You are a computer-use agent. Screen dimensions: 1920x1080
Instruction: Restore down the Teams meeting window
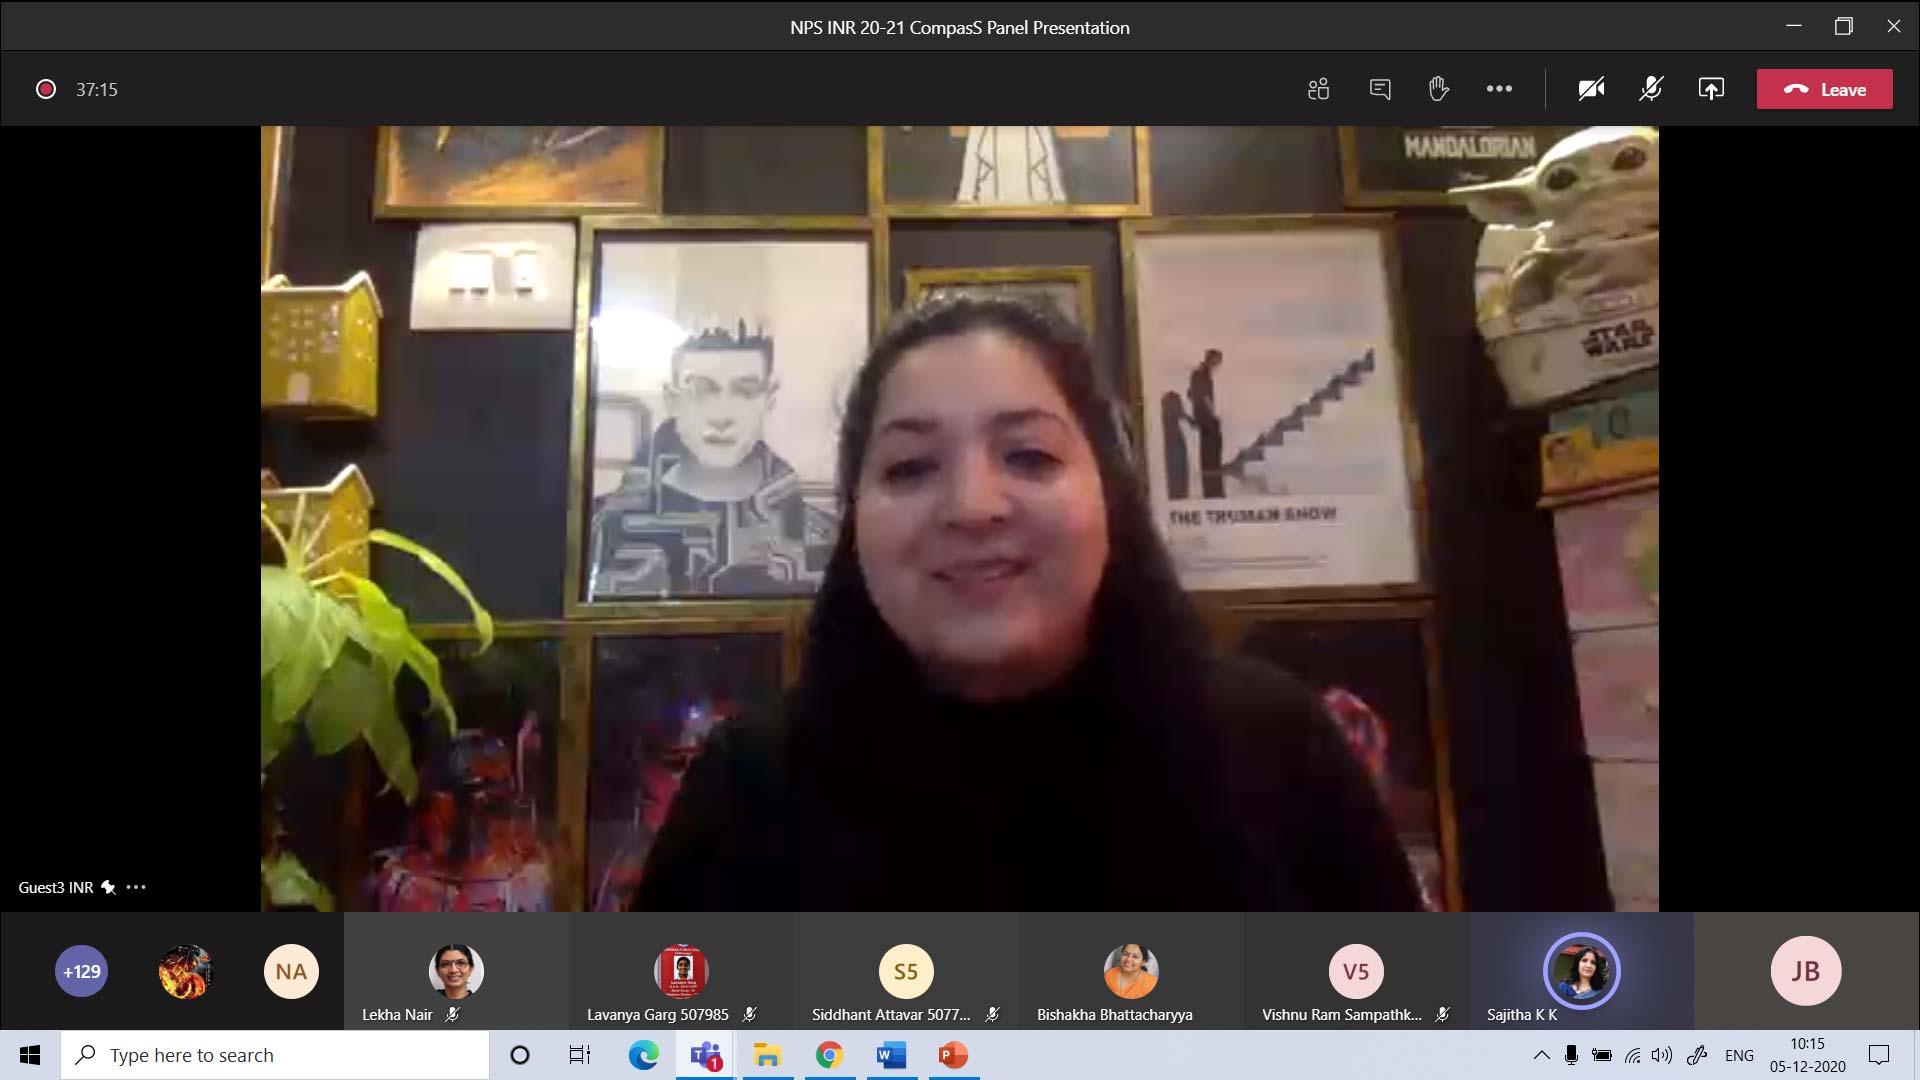[x=1844, y=27]
